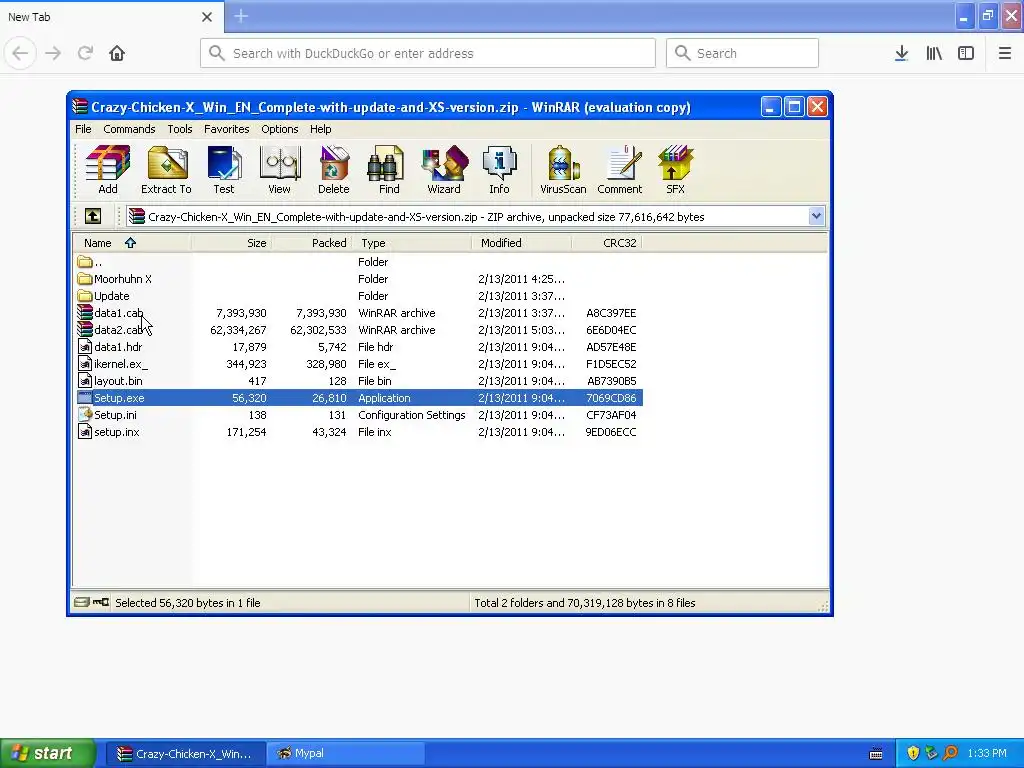This screenshot has height=768, width=1024.
Task: Select Setup.ini file
Action: [x=358, y=415]
